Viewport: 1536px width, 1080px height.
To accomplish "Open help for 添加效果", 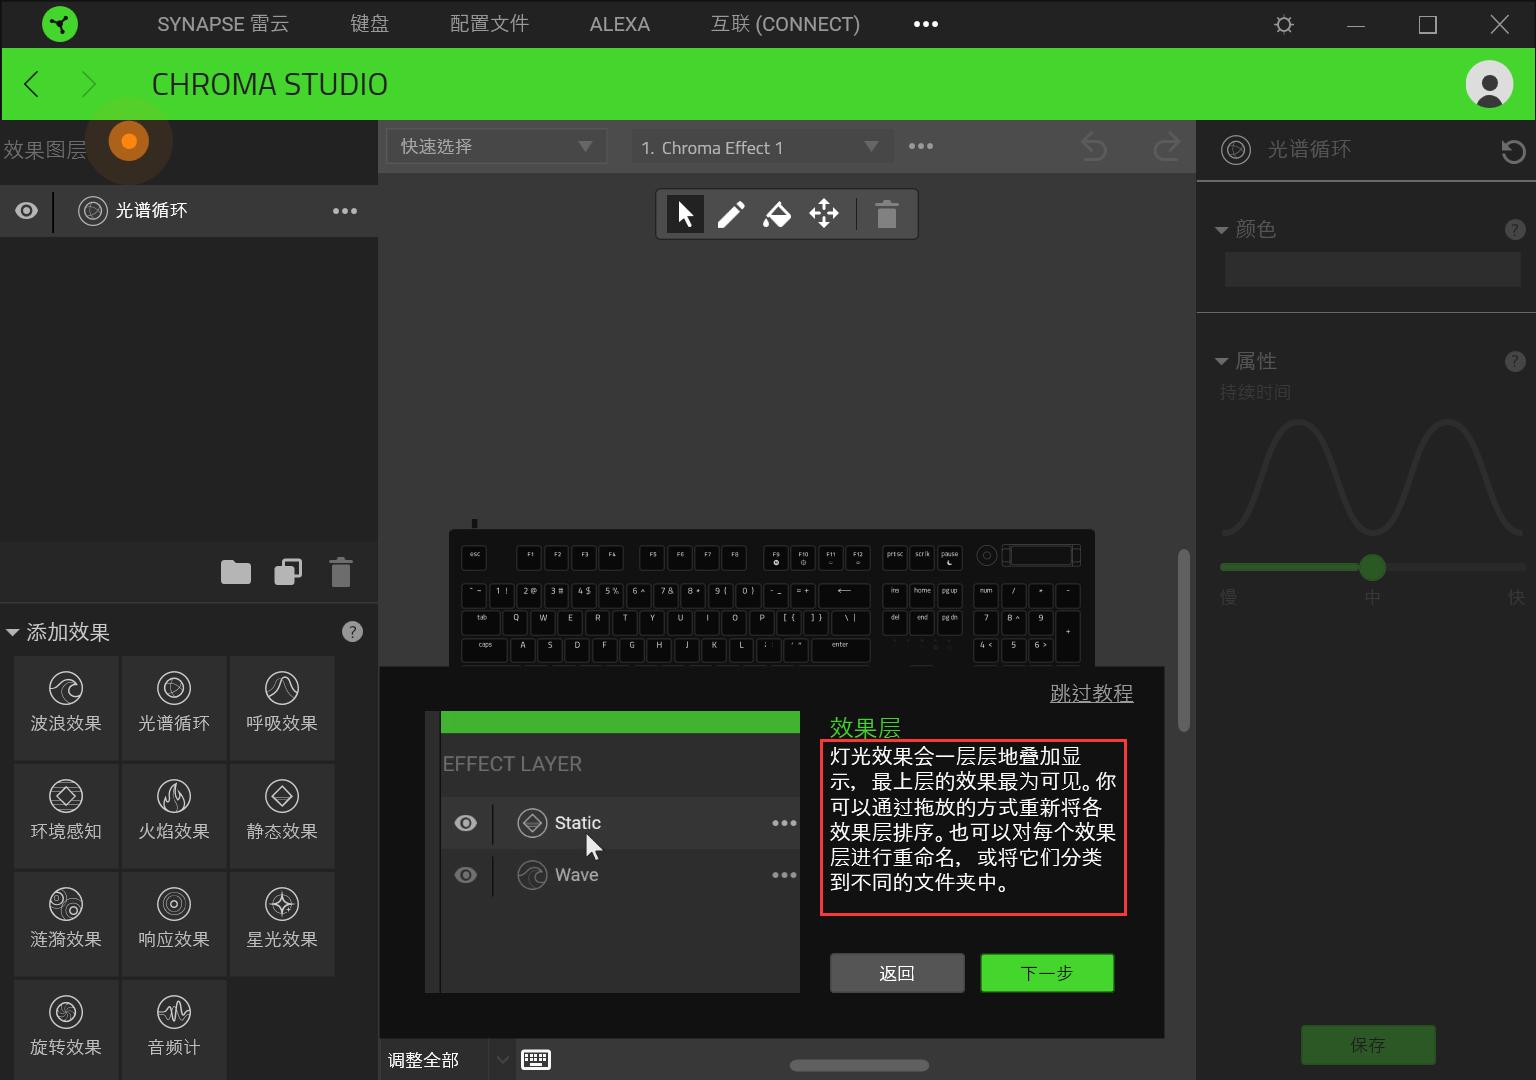I will [352, 632].
